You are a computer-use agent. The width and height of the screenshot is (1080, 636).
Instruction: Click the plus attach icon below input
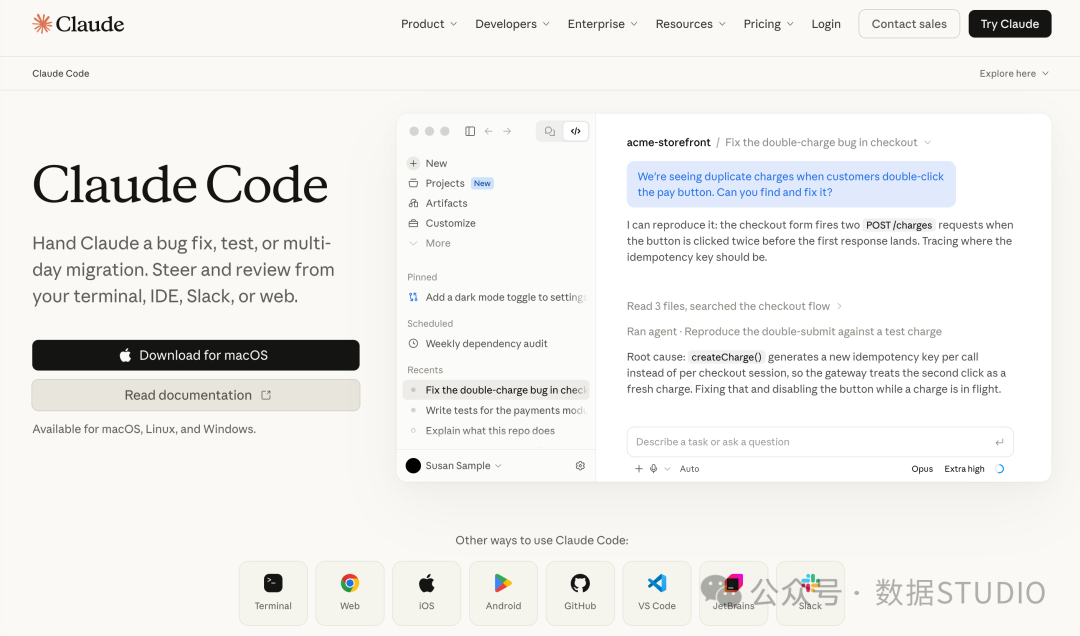[x=638, y=469]
